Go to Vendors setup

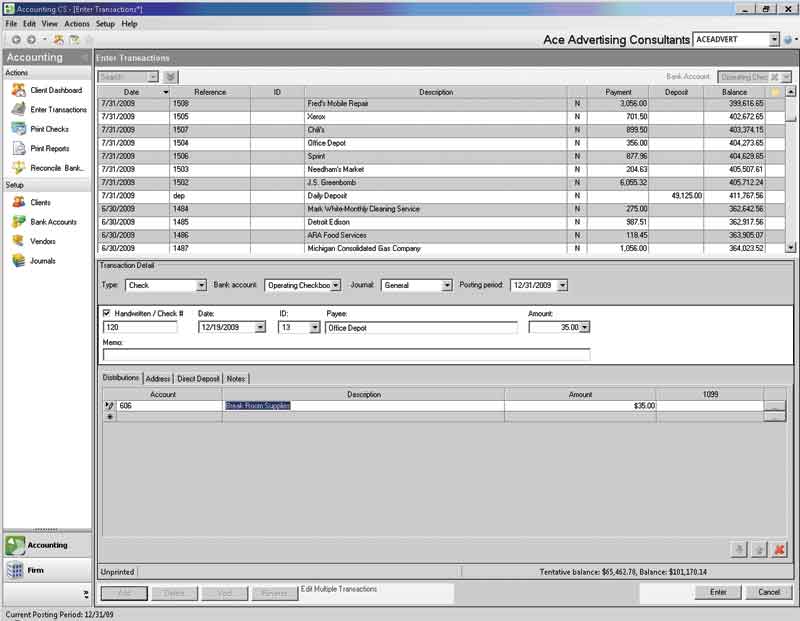click(x=42, y=241)
